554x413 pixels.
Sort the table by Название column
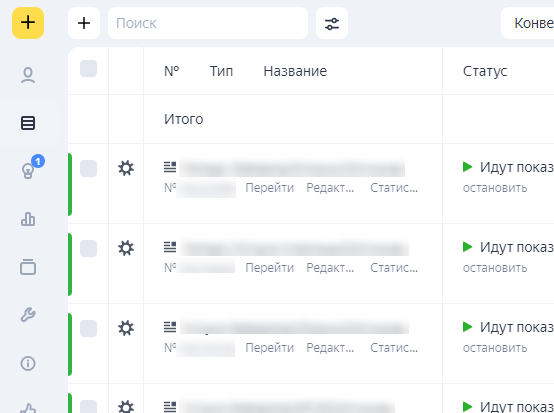coord(295,71)
